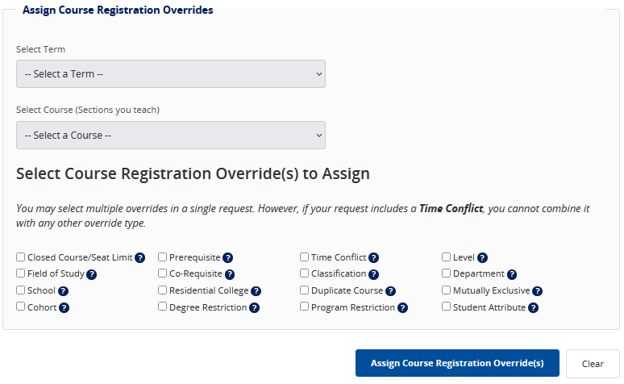The image size is (624, 384).
Task: Enable the Prerequisite override checkbox
Action: click(162, 257)
